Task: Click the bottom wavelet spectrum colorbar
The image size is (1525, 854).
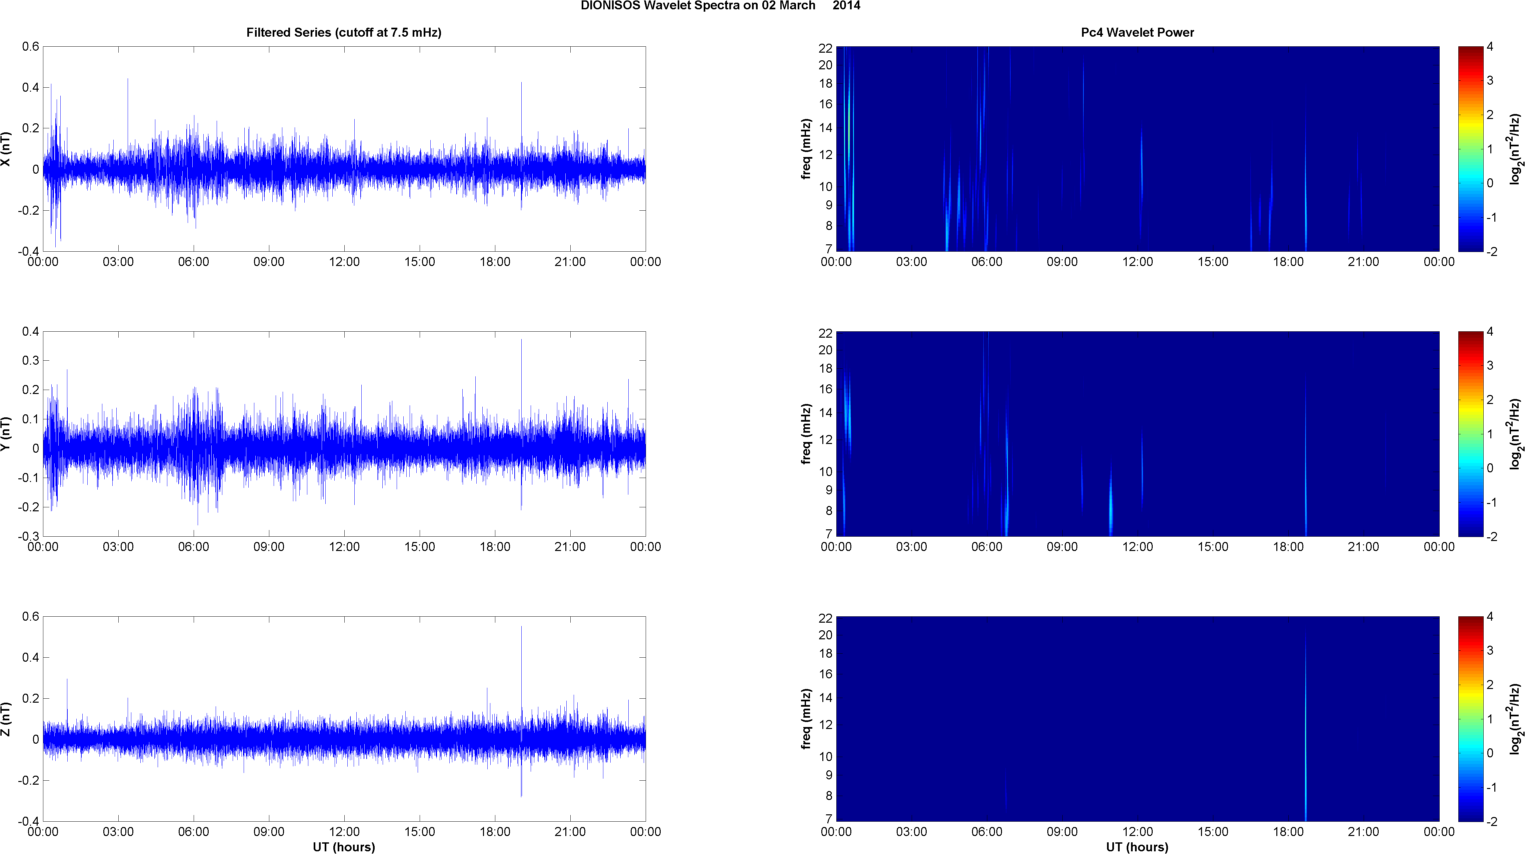Action: (x=1470, y=719)
